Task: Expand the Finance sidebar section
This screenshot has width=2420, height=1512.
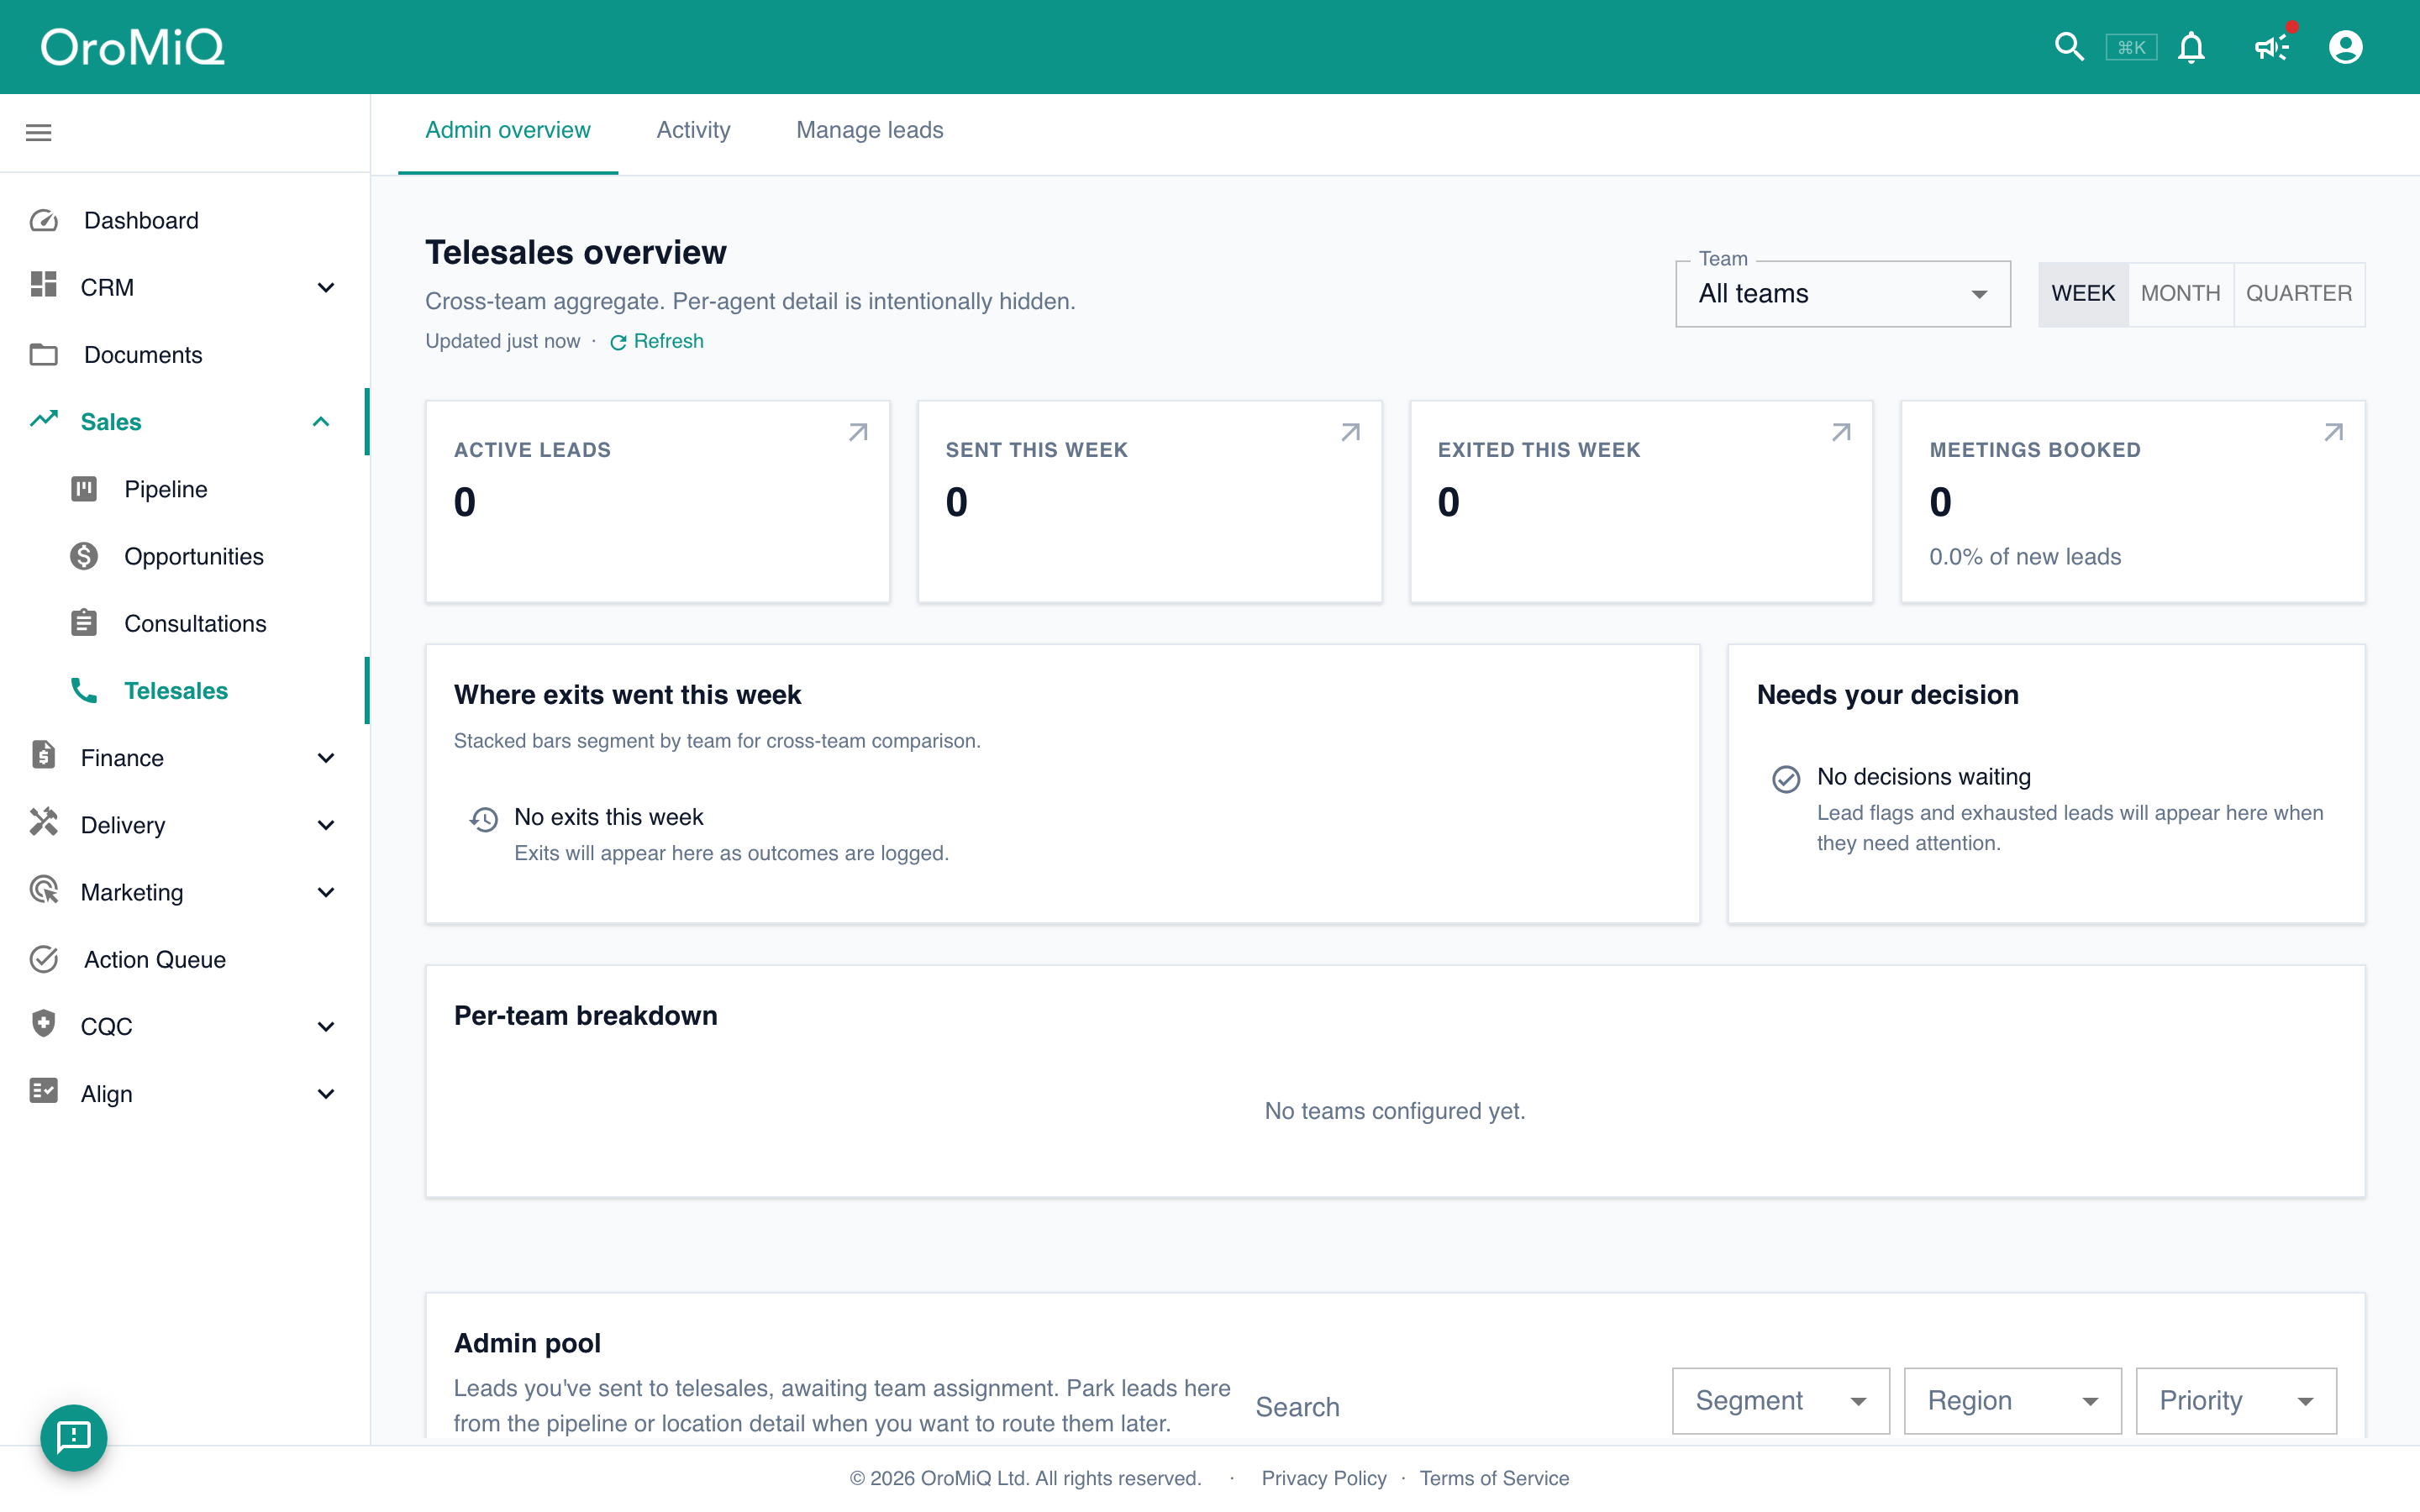Action: (x=185, y=758)
